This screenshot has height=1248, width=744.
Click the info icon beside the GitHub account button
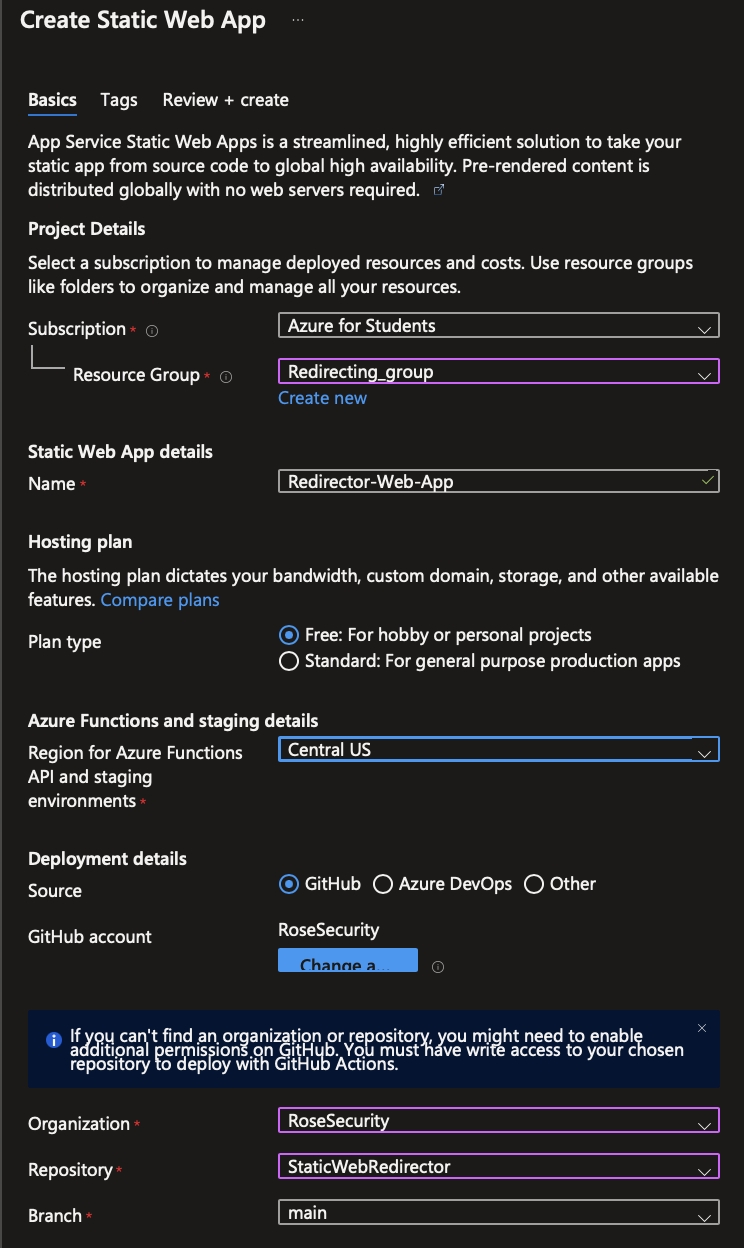coord(437,967)
